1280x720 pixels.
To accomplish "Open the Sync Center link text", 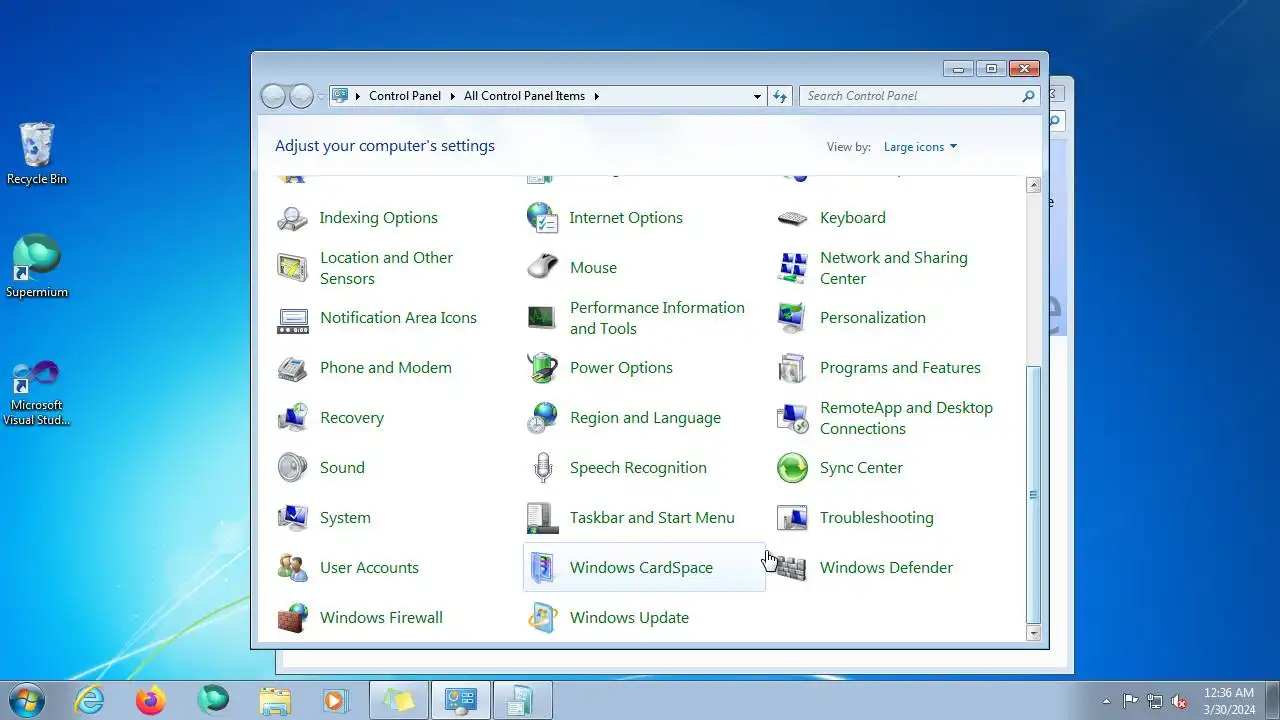I will [861, 468].
